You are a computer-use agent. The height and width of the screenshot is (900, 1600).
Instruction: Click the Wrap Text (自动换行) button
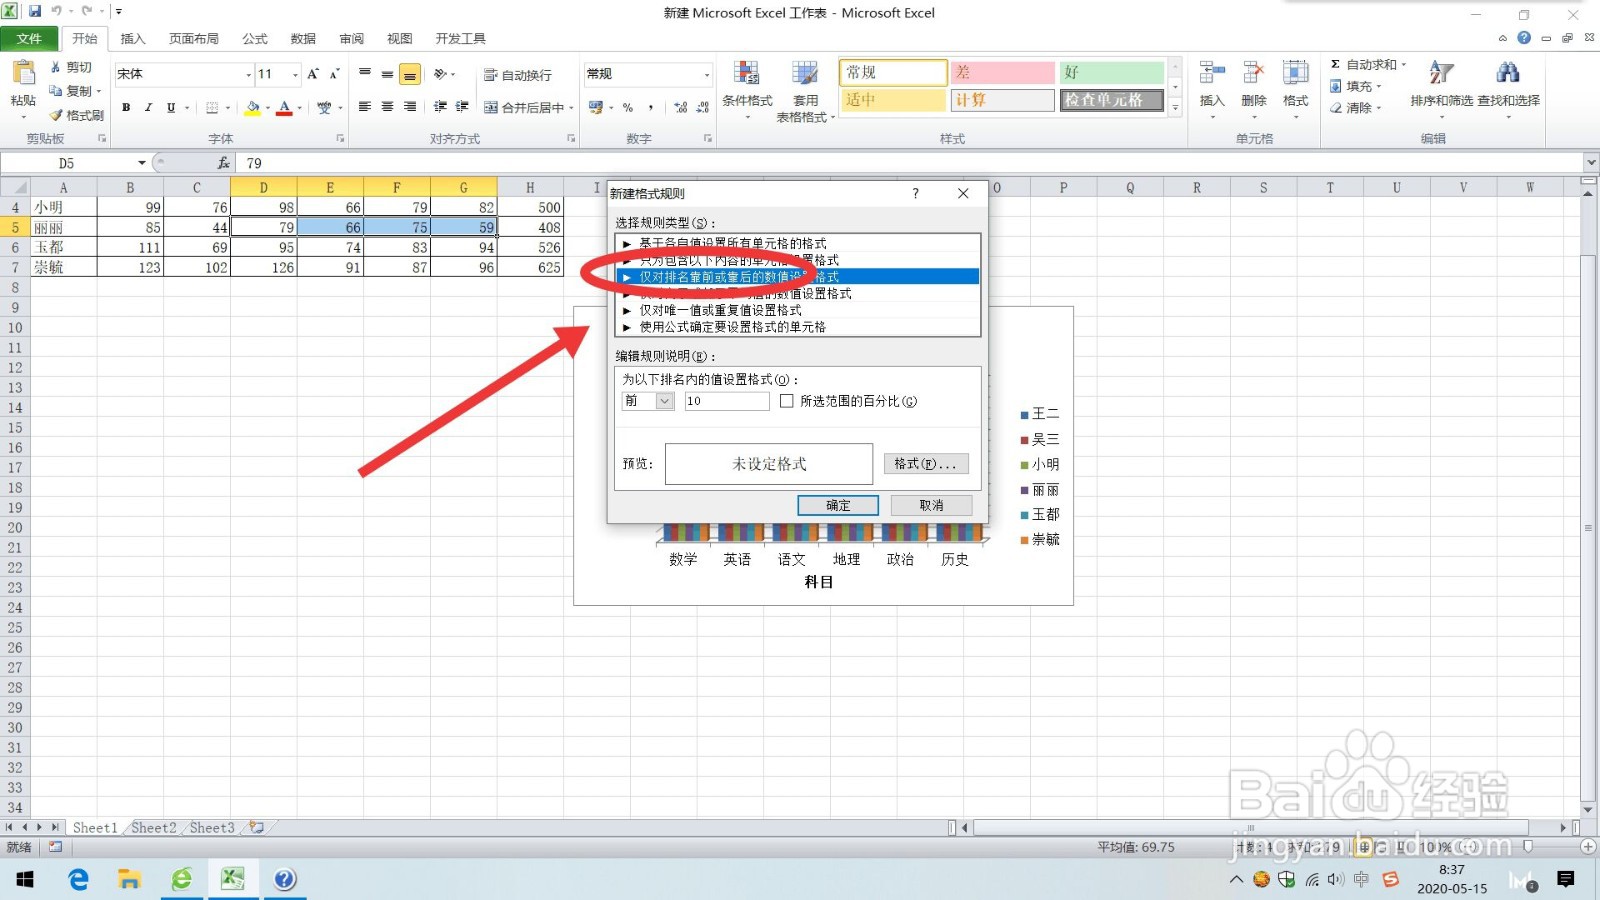pyautogui.click(x=518, y=75)
